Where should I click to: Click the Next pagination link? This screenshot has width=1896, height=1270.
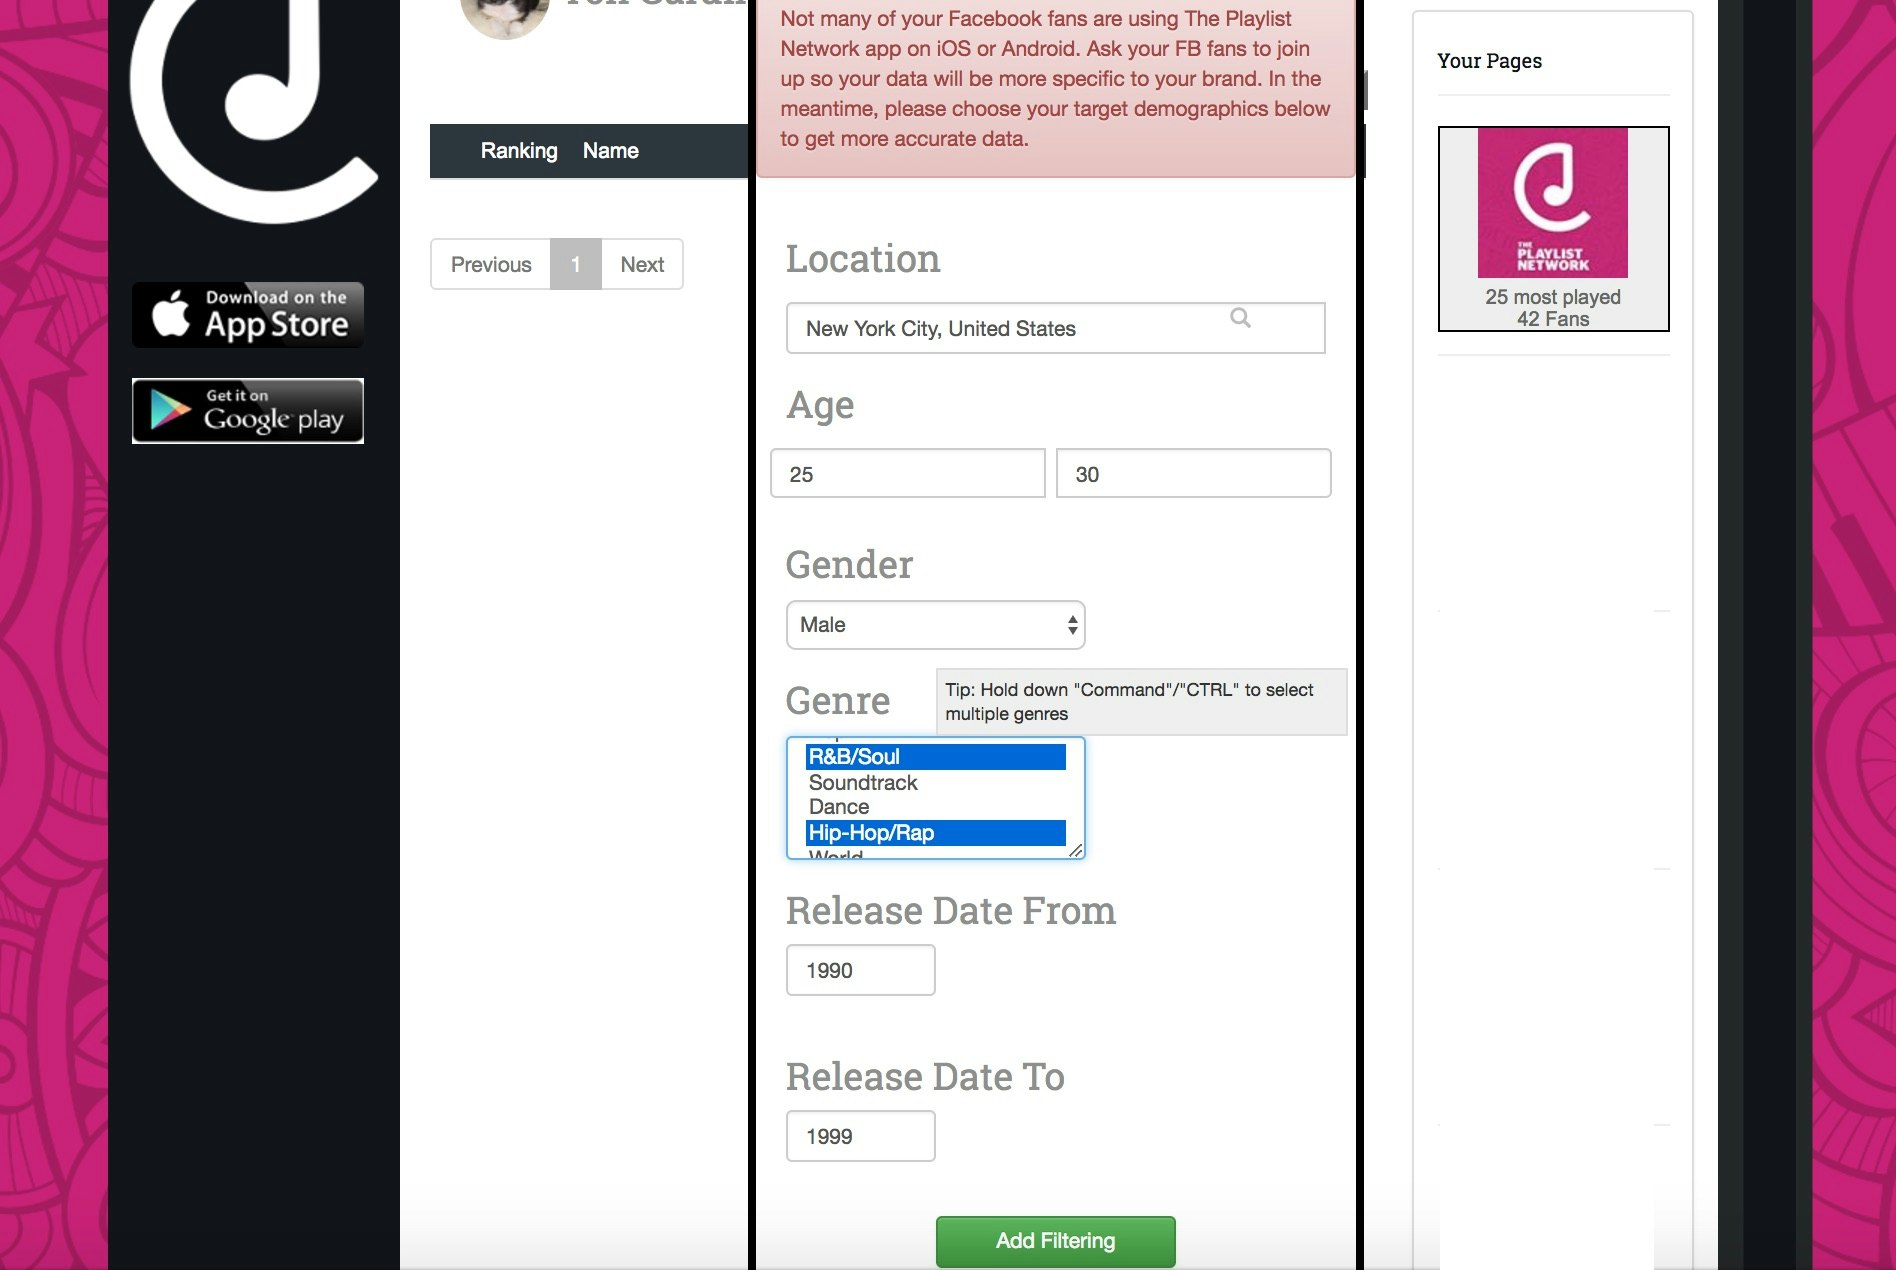click(641, 264)
